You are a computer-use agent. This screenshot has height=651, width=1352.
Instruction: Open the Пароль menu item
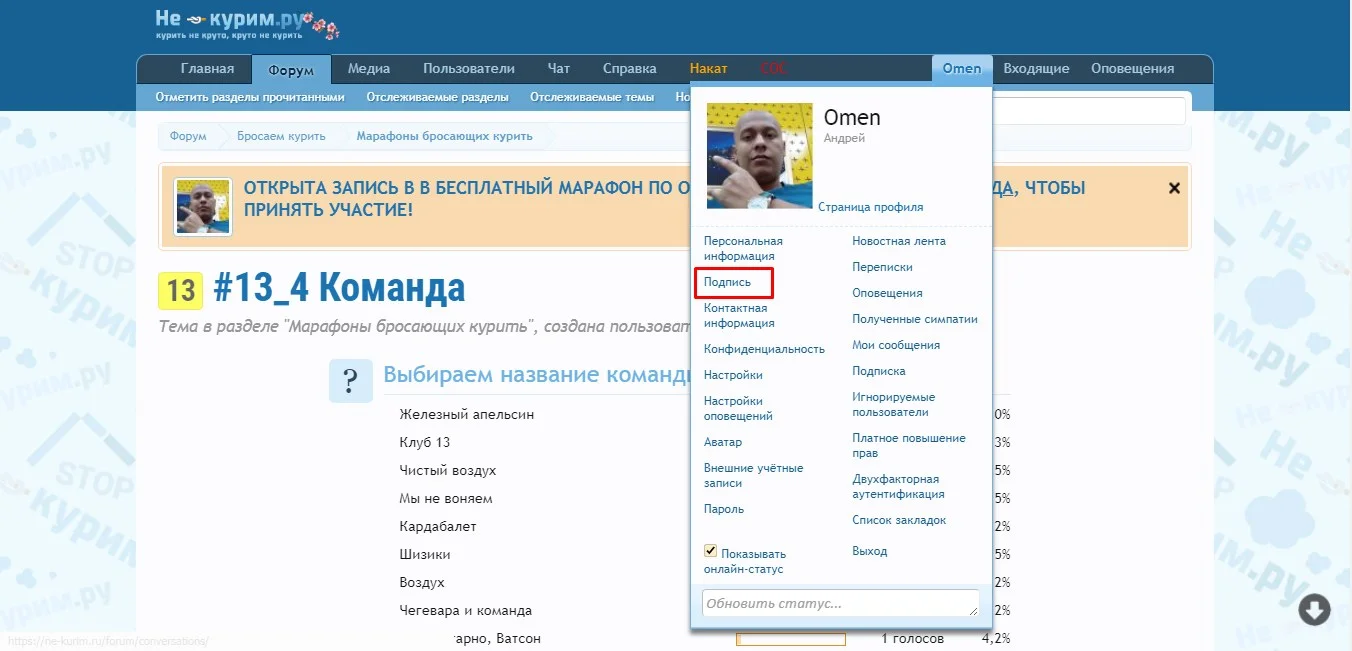tap(724, 509)
